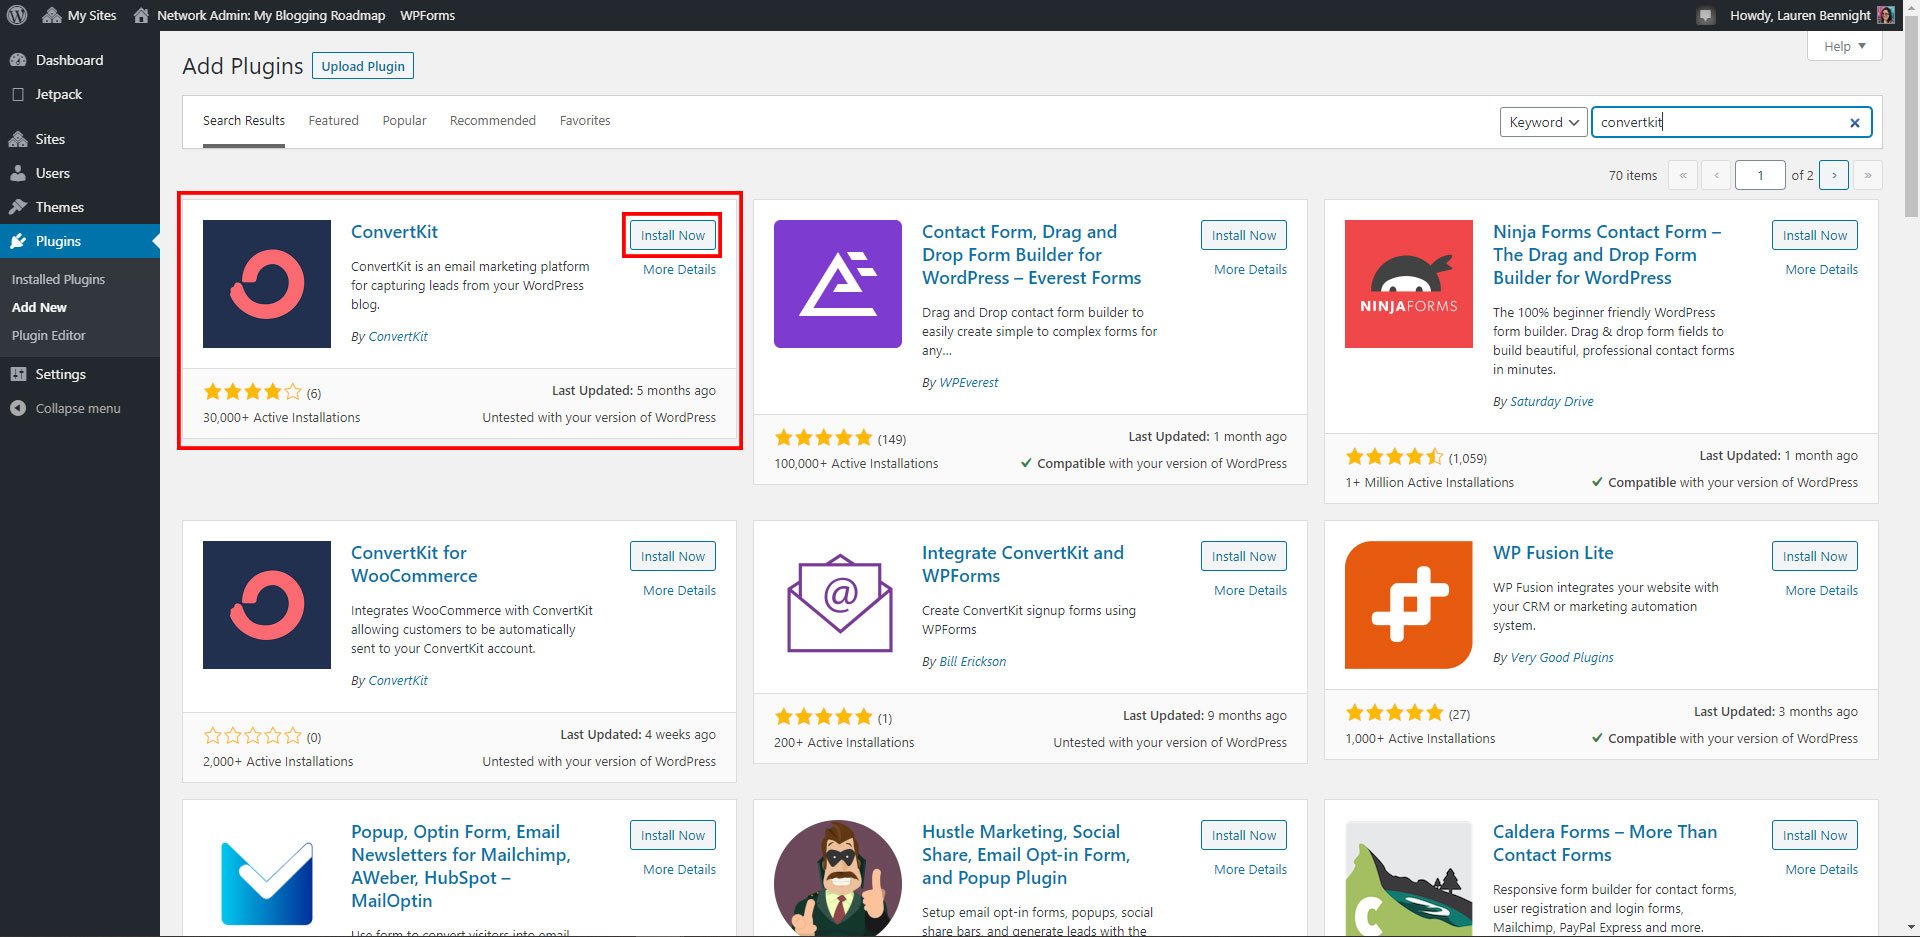Switch to Search Results tab
Viewport: 1920px width, 937px height.
coord(244,121)
